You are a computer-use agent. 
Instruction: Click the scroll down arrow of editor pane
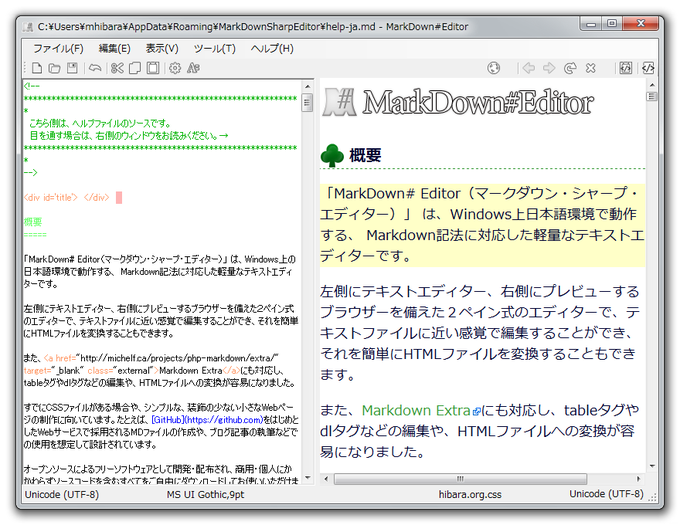coord(307,478)
